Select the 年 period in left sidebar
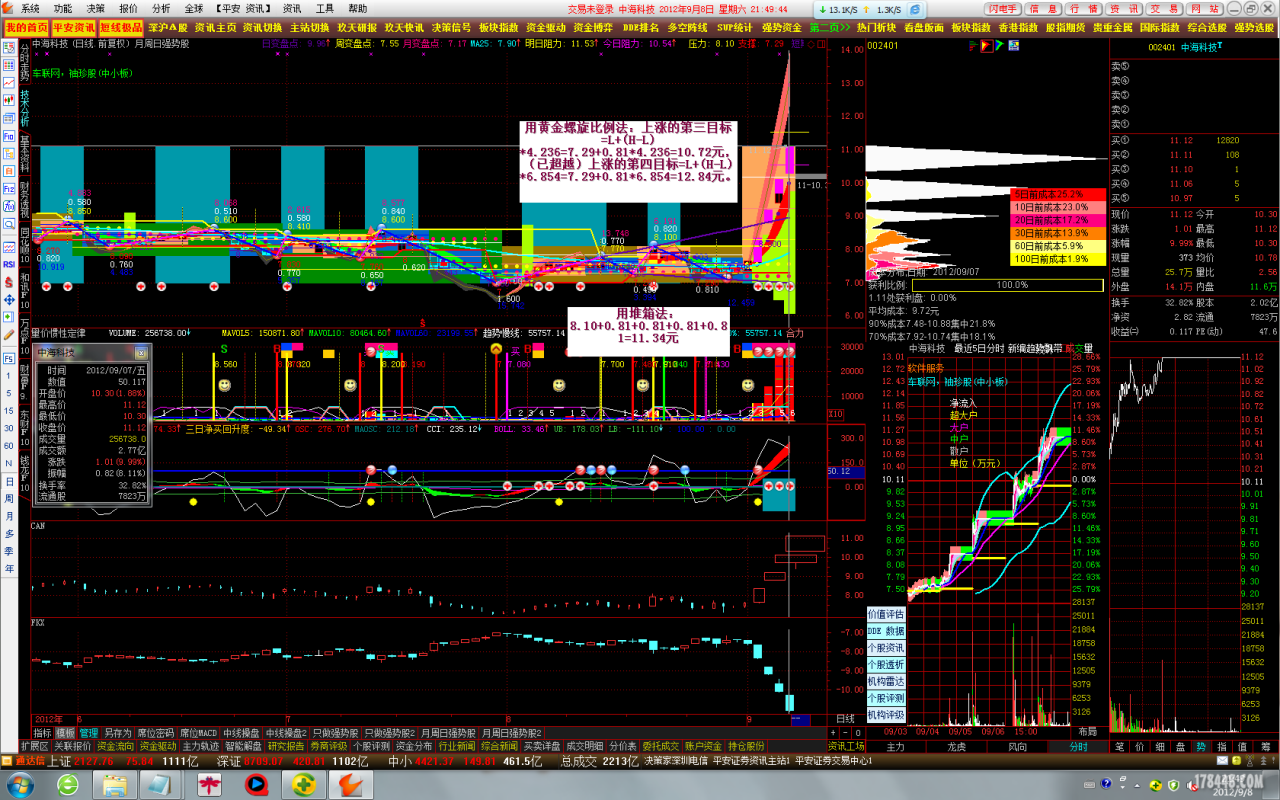The height and width of the screenshot is (800, 1280). 9,568
